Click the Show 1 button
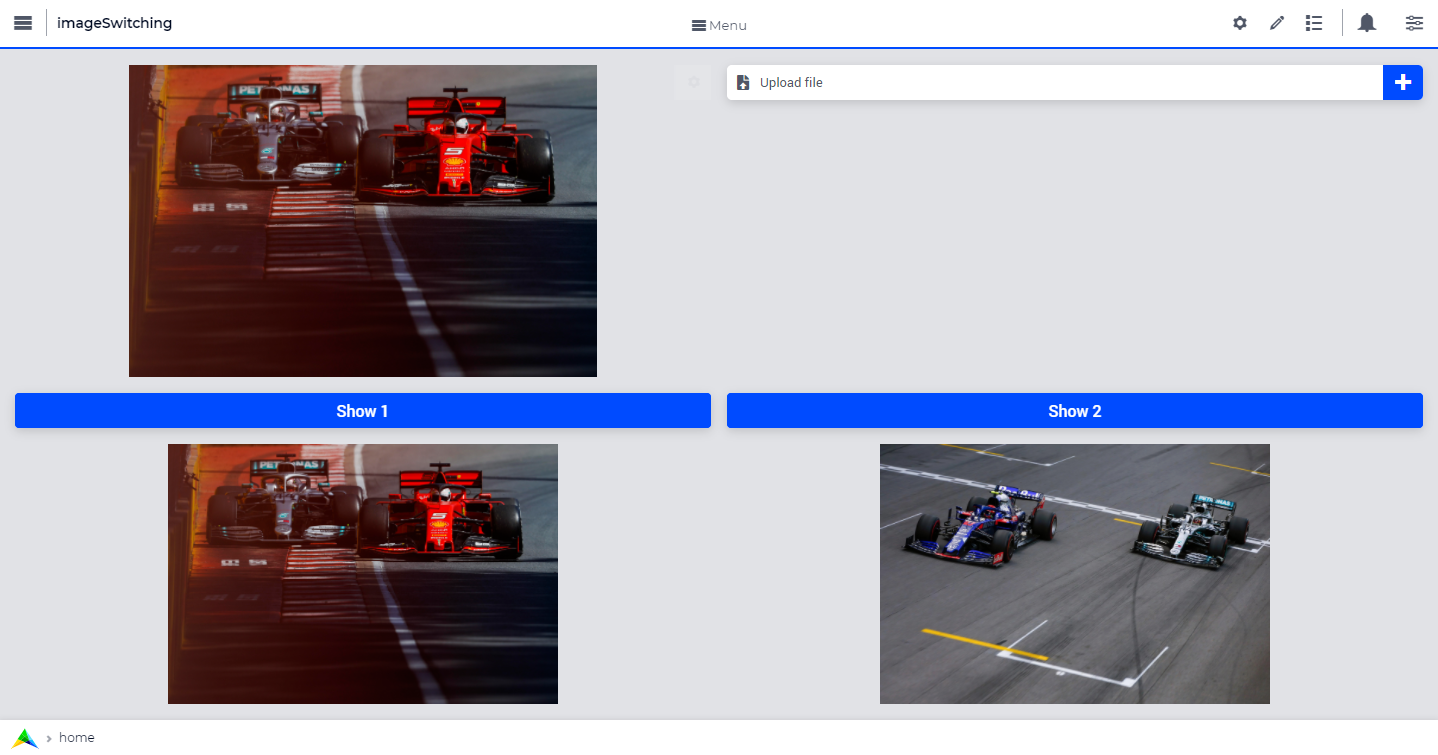 click(x=363, y=411)
